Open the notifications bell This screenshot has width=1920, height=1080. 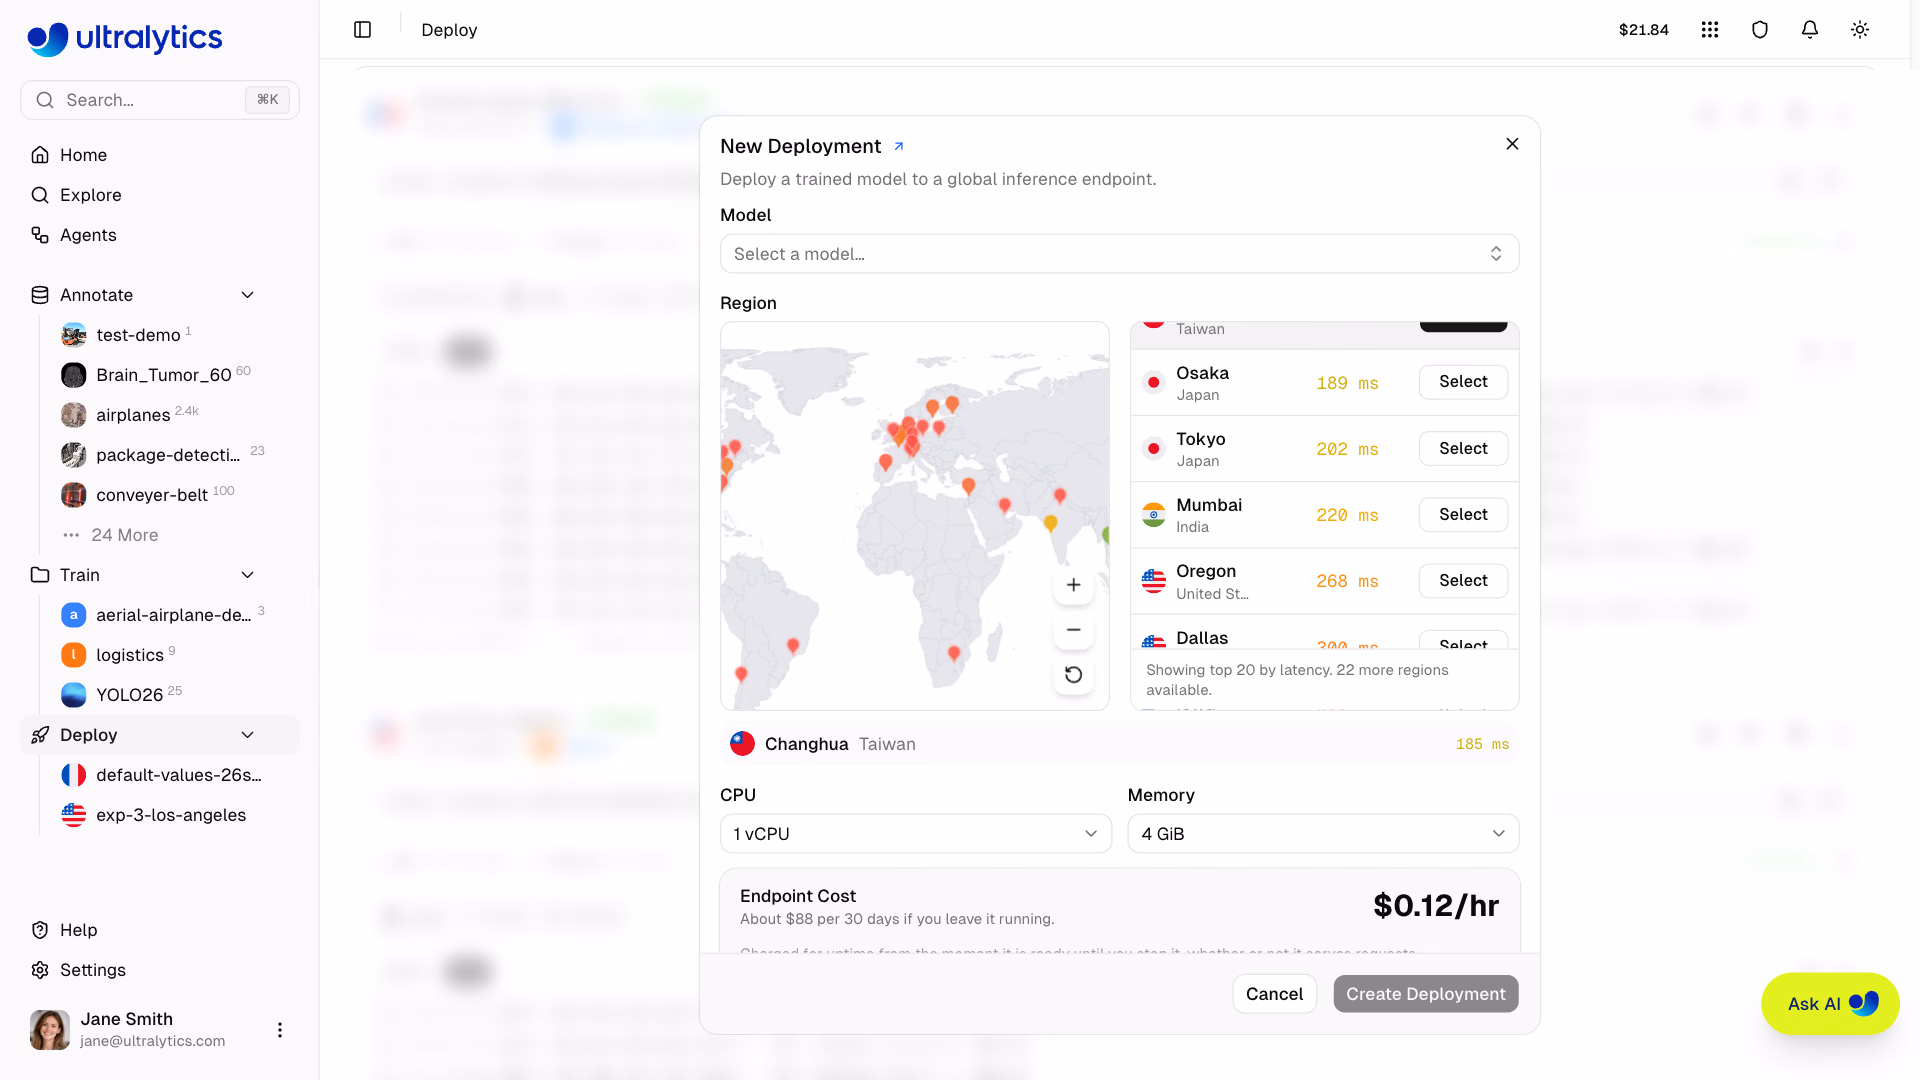(1810, 30)
